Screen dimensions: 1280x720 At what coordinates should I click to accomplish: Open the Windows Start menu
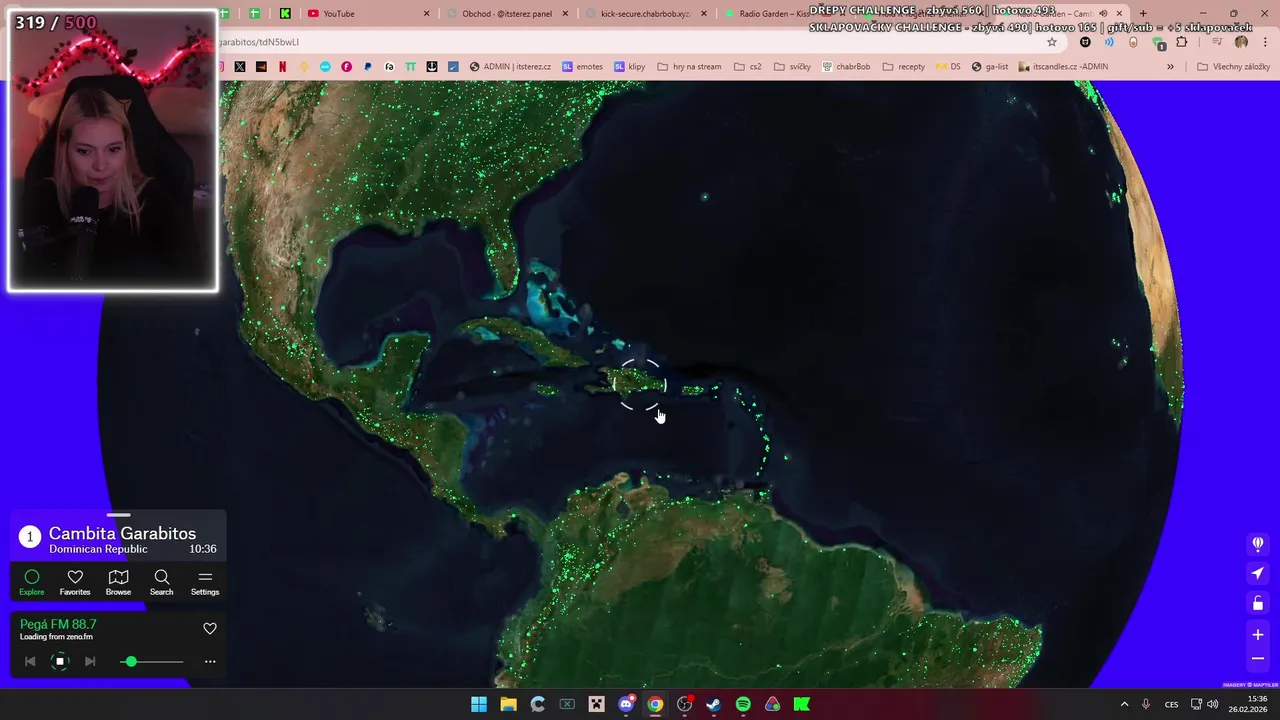click(x=479, y=704)
